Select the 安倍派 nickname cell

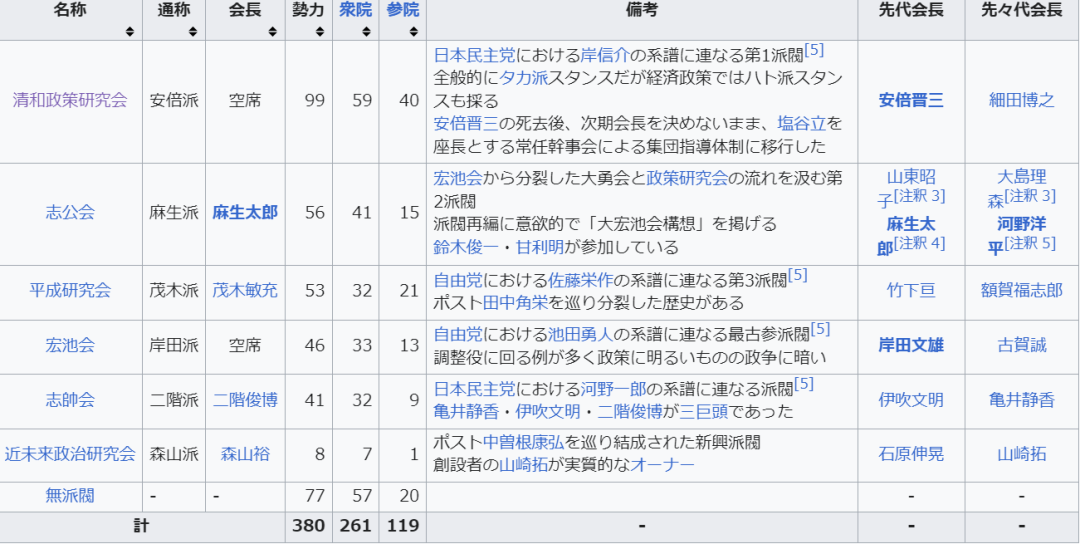174,101
